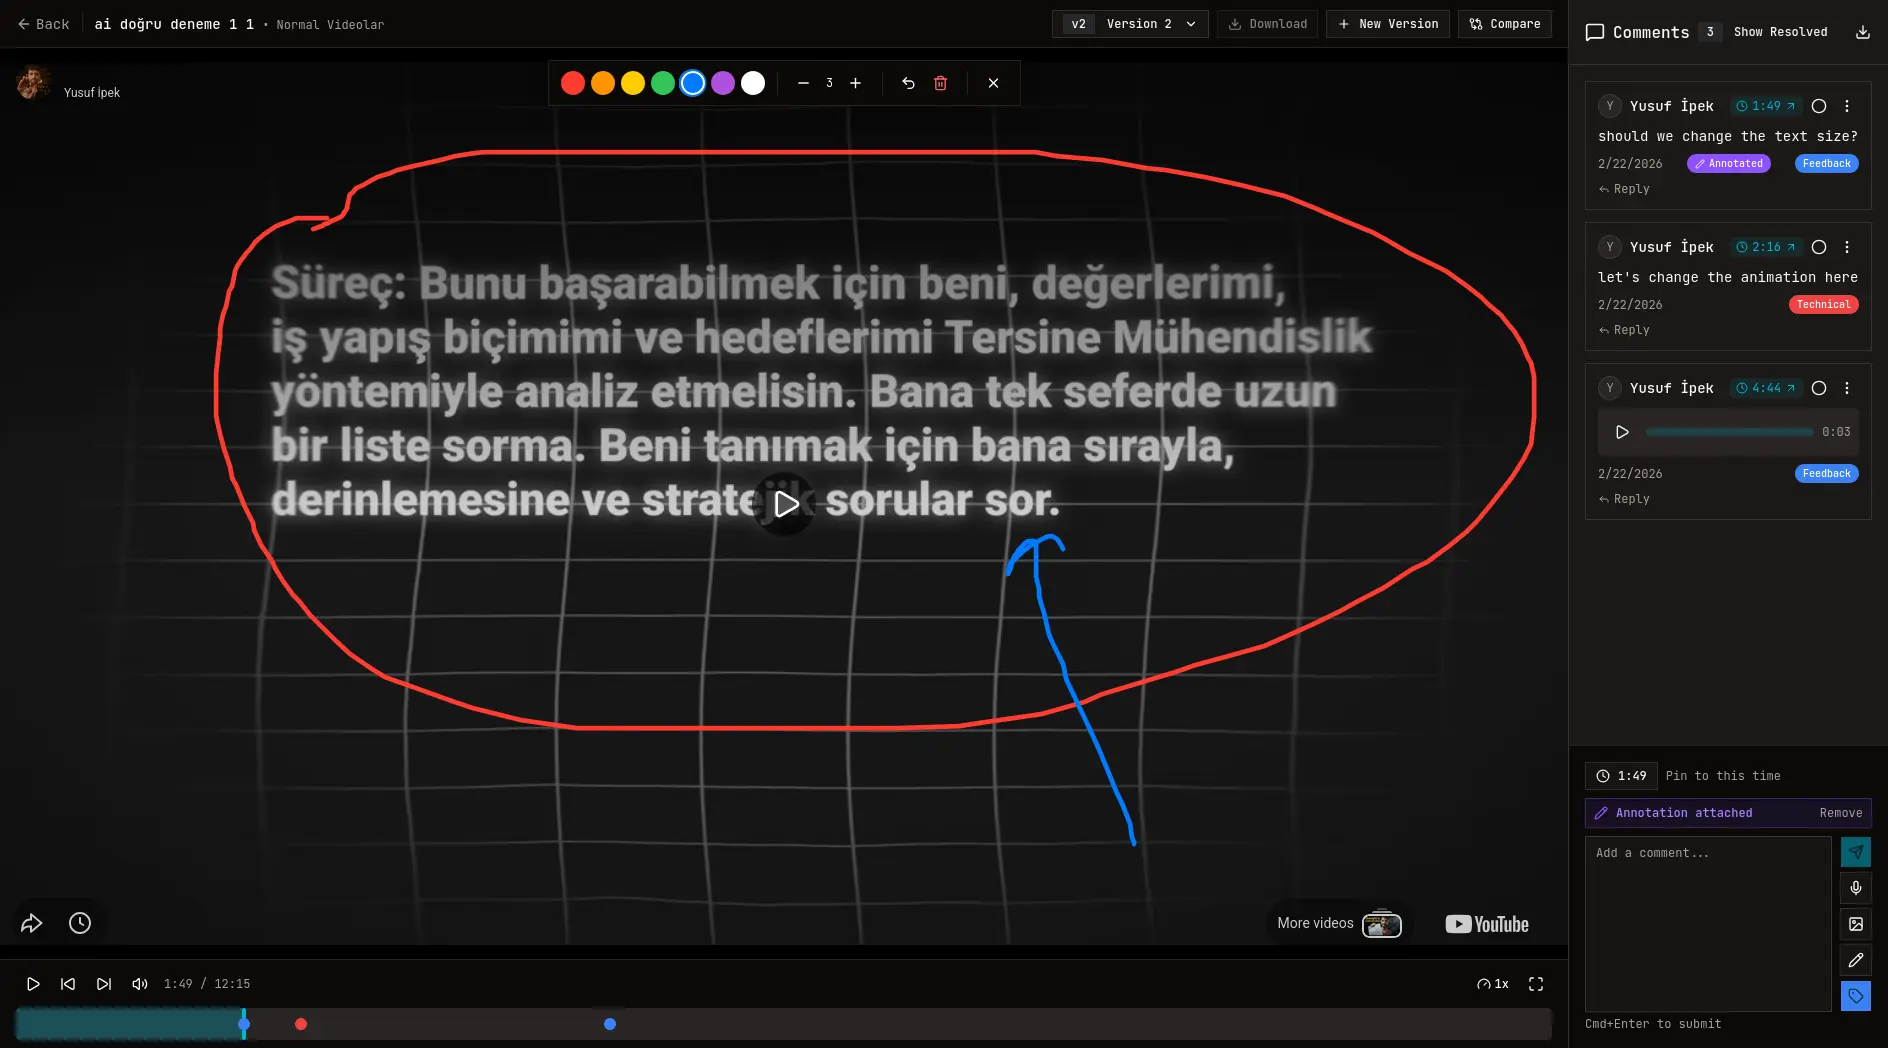Mute the video volume
The height and width of the screenshot is (1048, 1888).
(140, 984)
